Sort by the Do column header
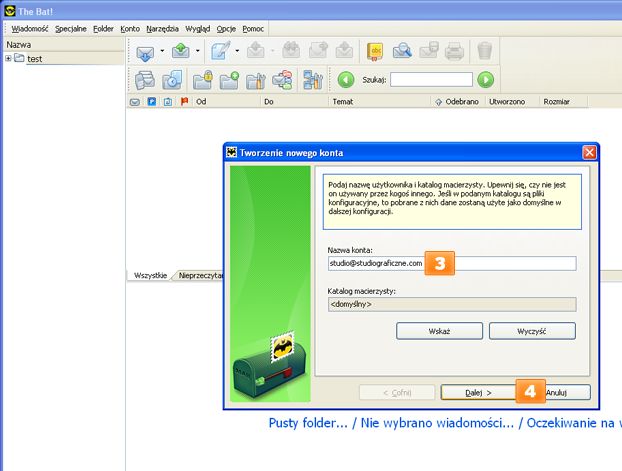The width and height of the screenshot is (622, 471). 295,102
